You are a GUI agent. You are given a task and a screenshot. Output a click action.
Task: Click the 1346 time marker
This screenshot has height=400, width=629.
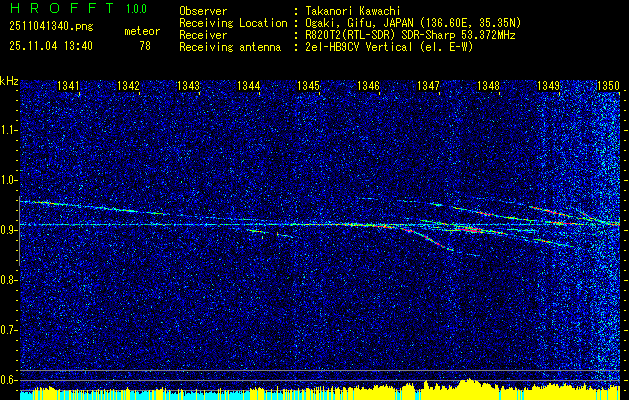(368, 86)
